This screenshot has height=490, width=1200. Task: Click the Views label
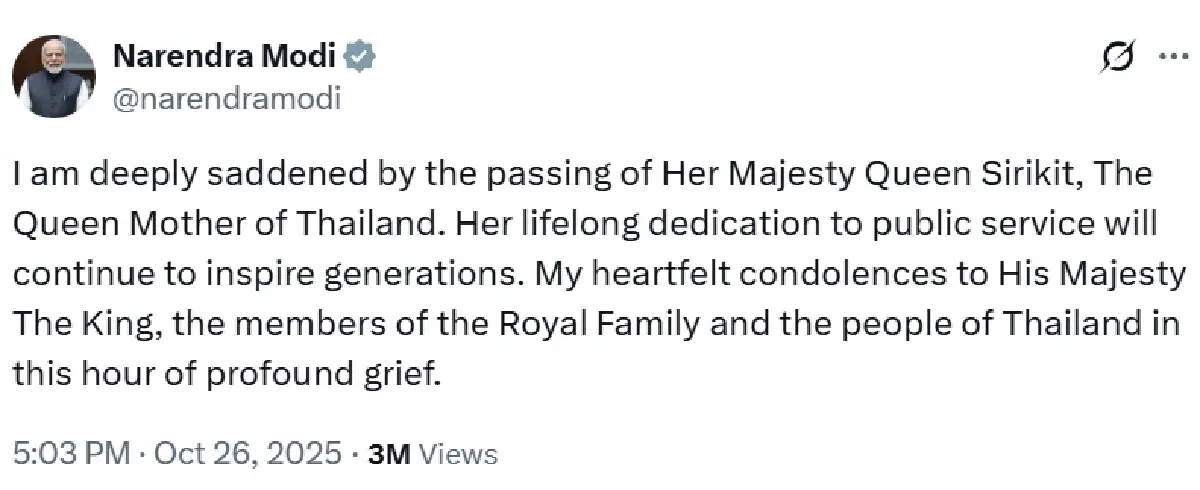[458, 454]
